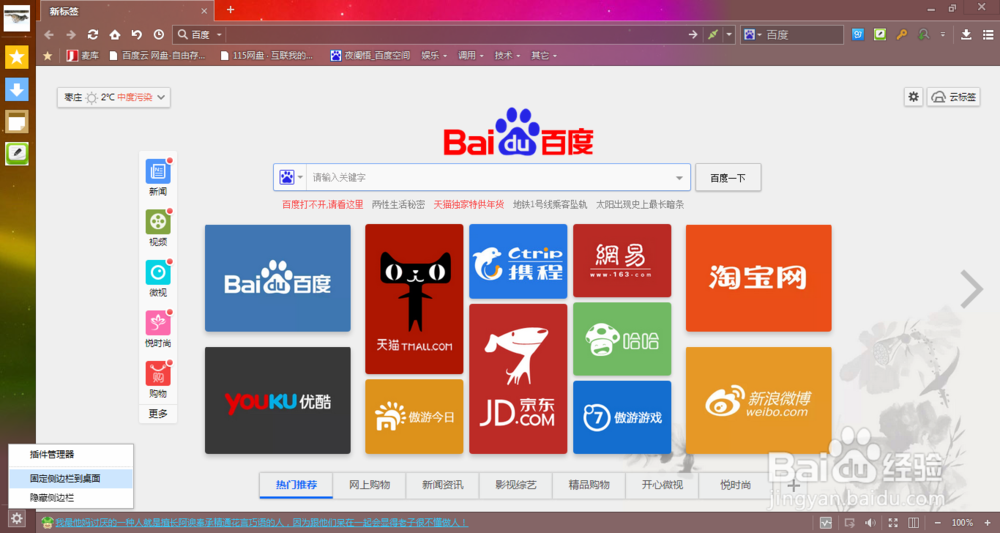
Task: Open the main menu list icon
Action: pos(988,34)
